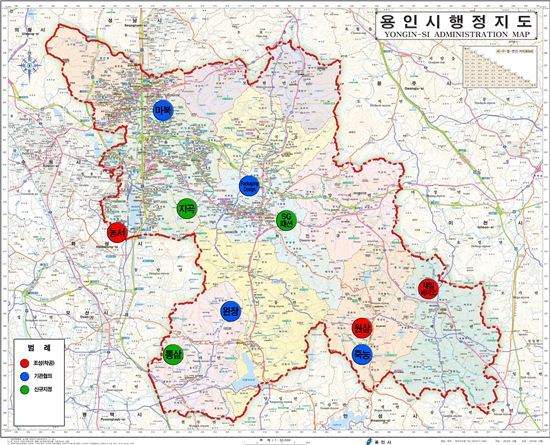Click the 범 례 legend heading
This screenshot has height=445, width=550.
click(39, 348)
